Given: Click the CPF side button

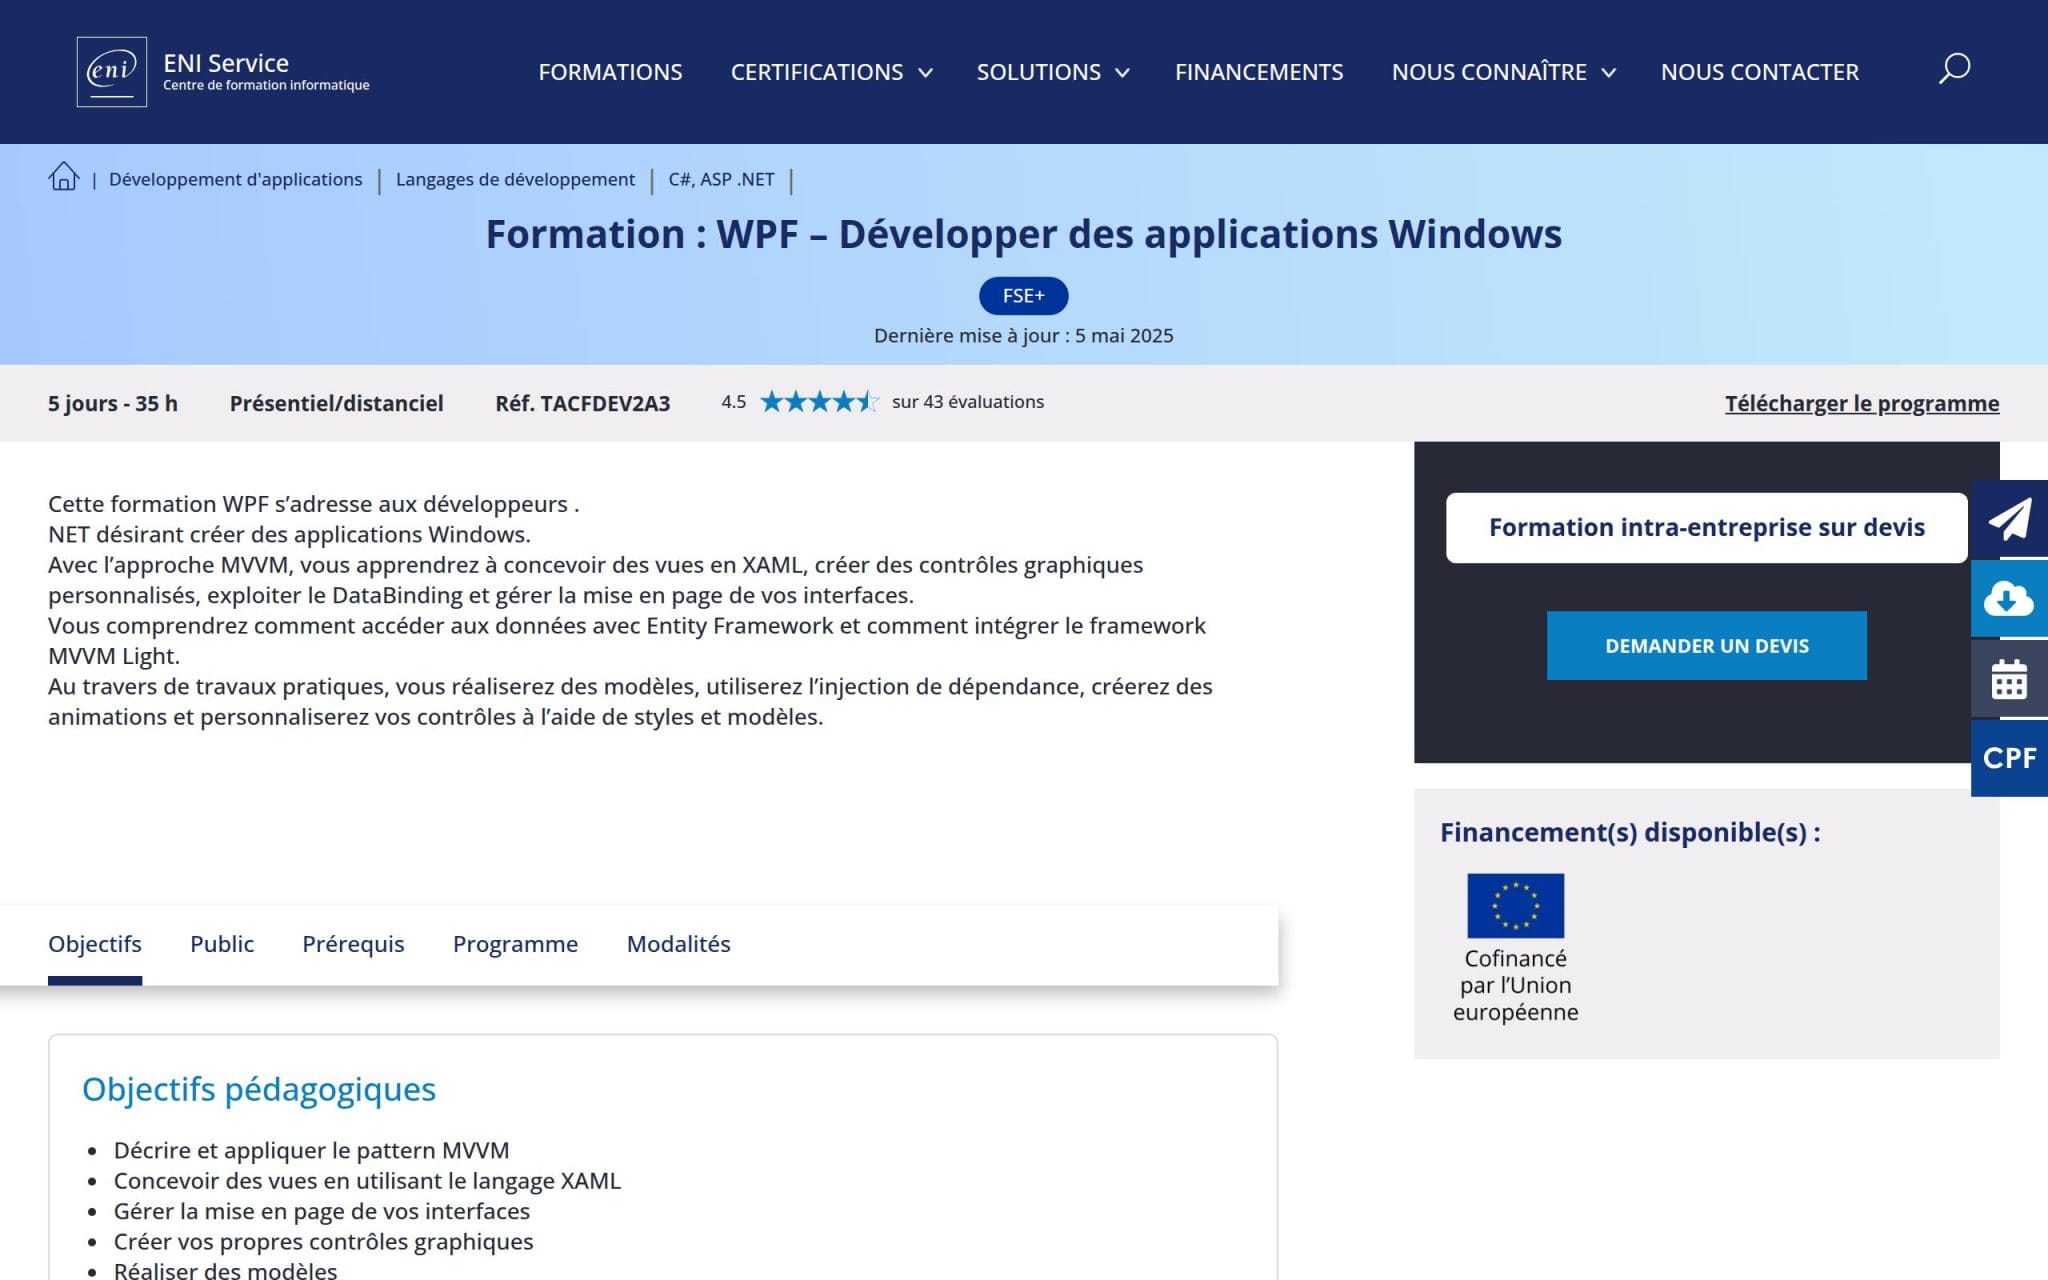Looking at the screenshot, I should pyautogui.click(x=2009, y=758).
